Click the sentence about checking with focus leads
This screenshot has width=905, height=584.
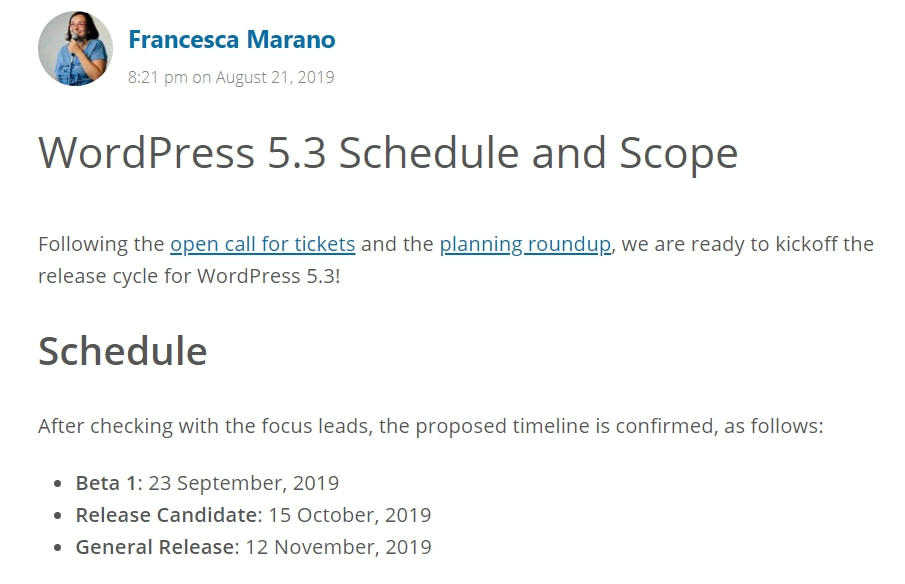point(431,426)
